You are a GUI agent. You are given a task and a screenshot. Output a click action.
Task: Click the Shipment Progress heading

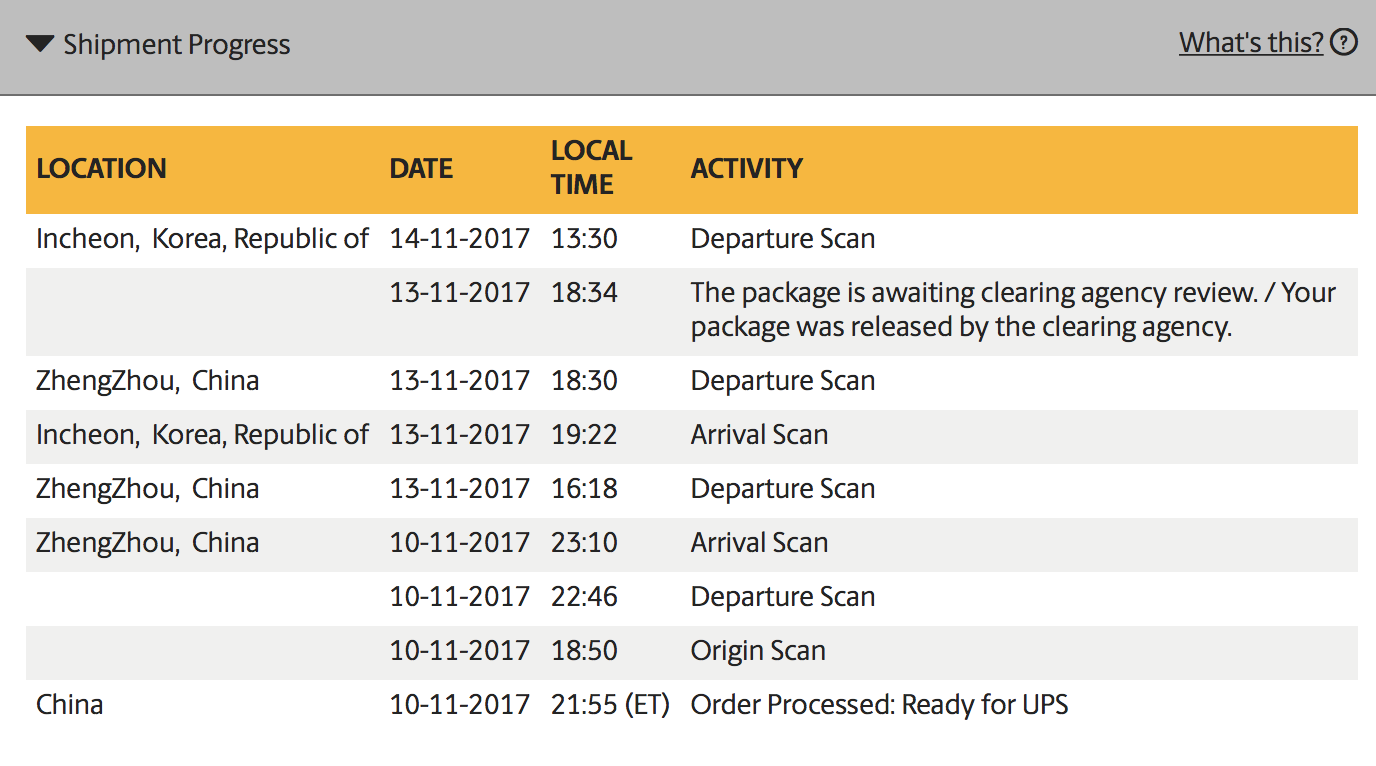pyautogui.click(x=177, y=45)
